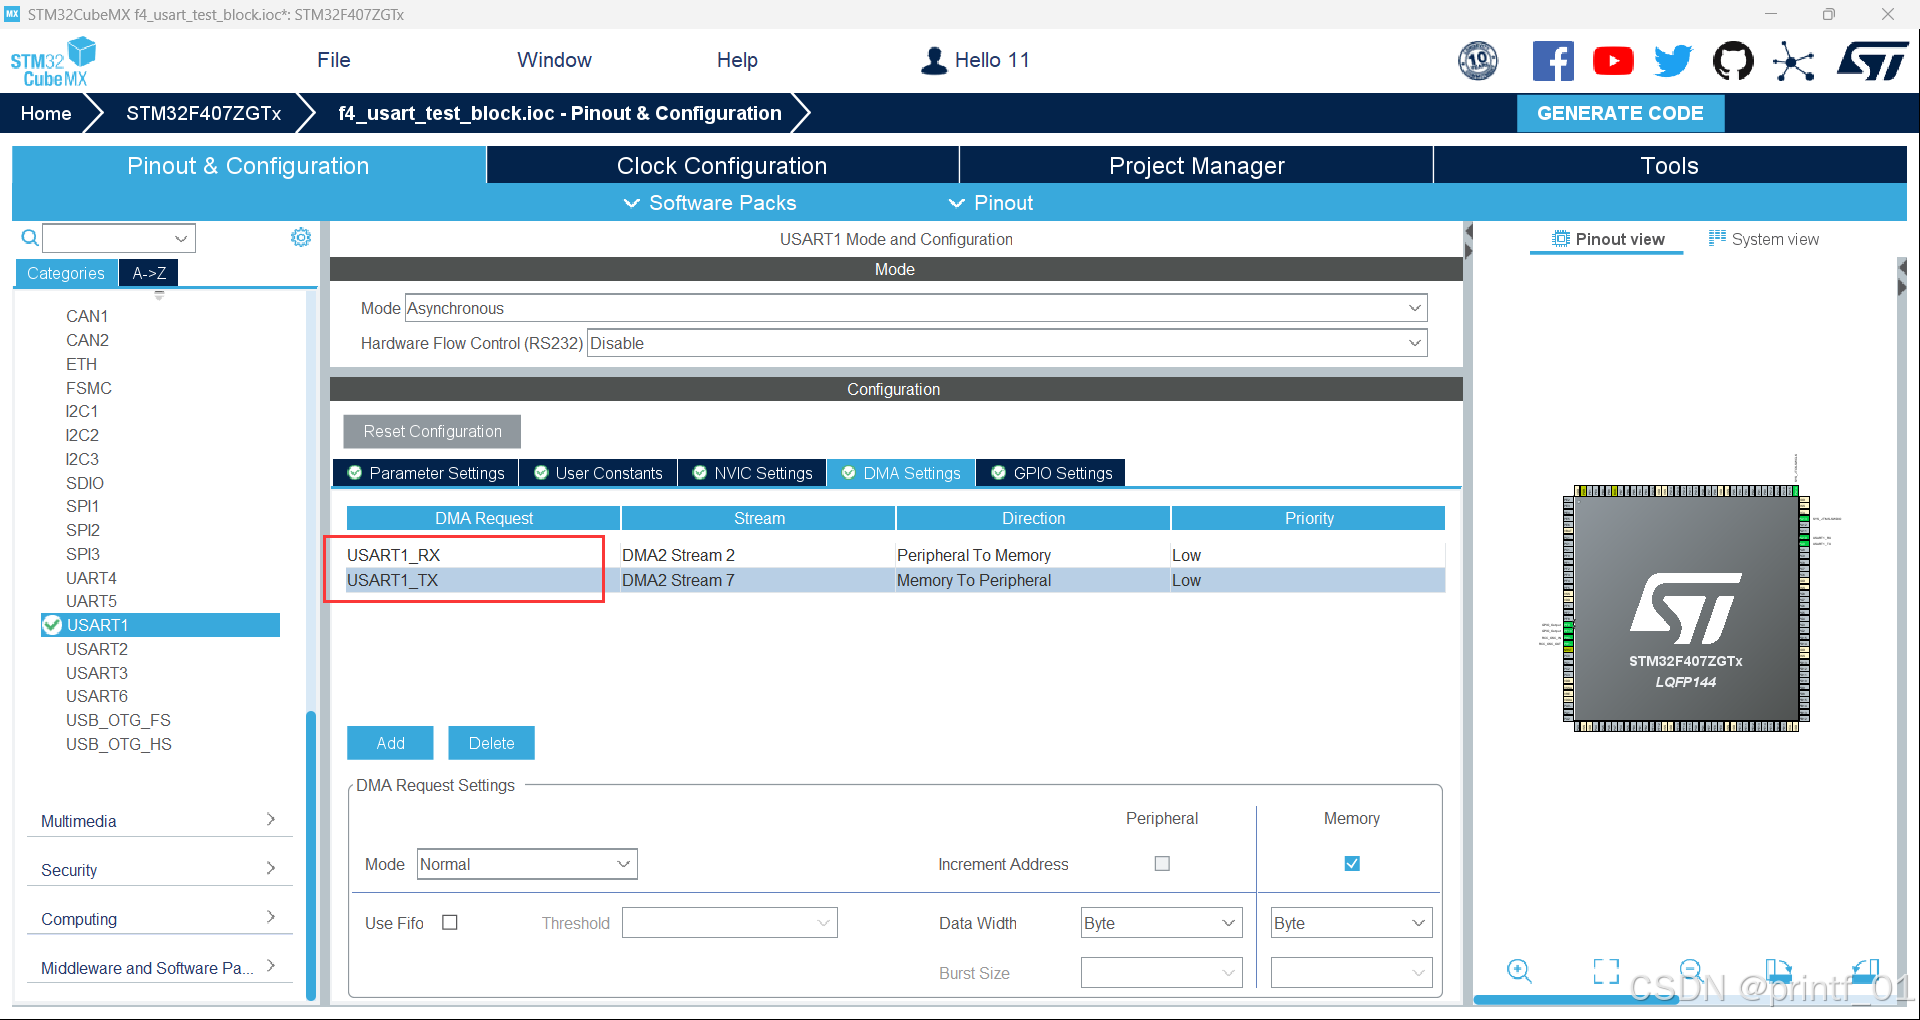1920x1020 pixels.
Task: Toggle Peripheral Increment Address checkbox
Action: pos(1162,863)
